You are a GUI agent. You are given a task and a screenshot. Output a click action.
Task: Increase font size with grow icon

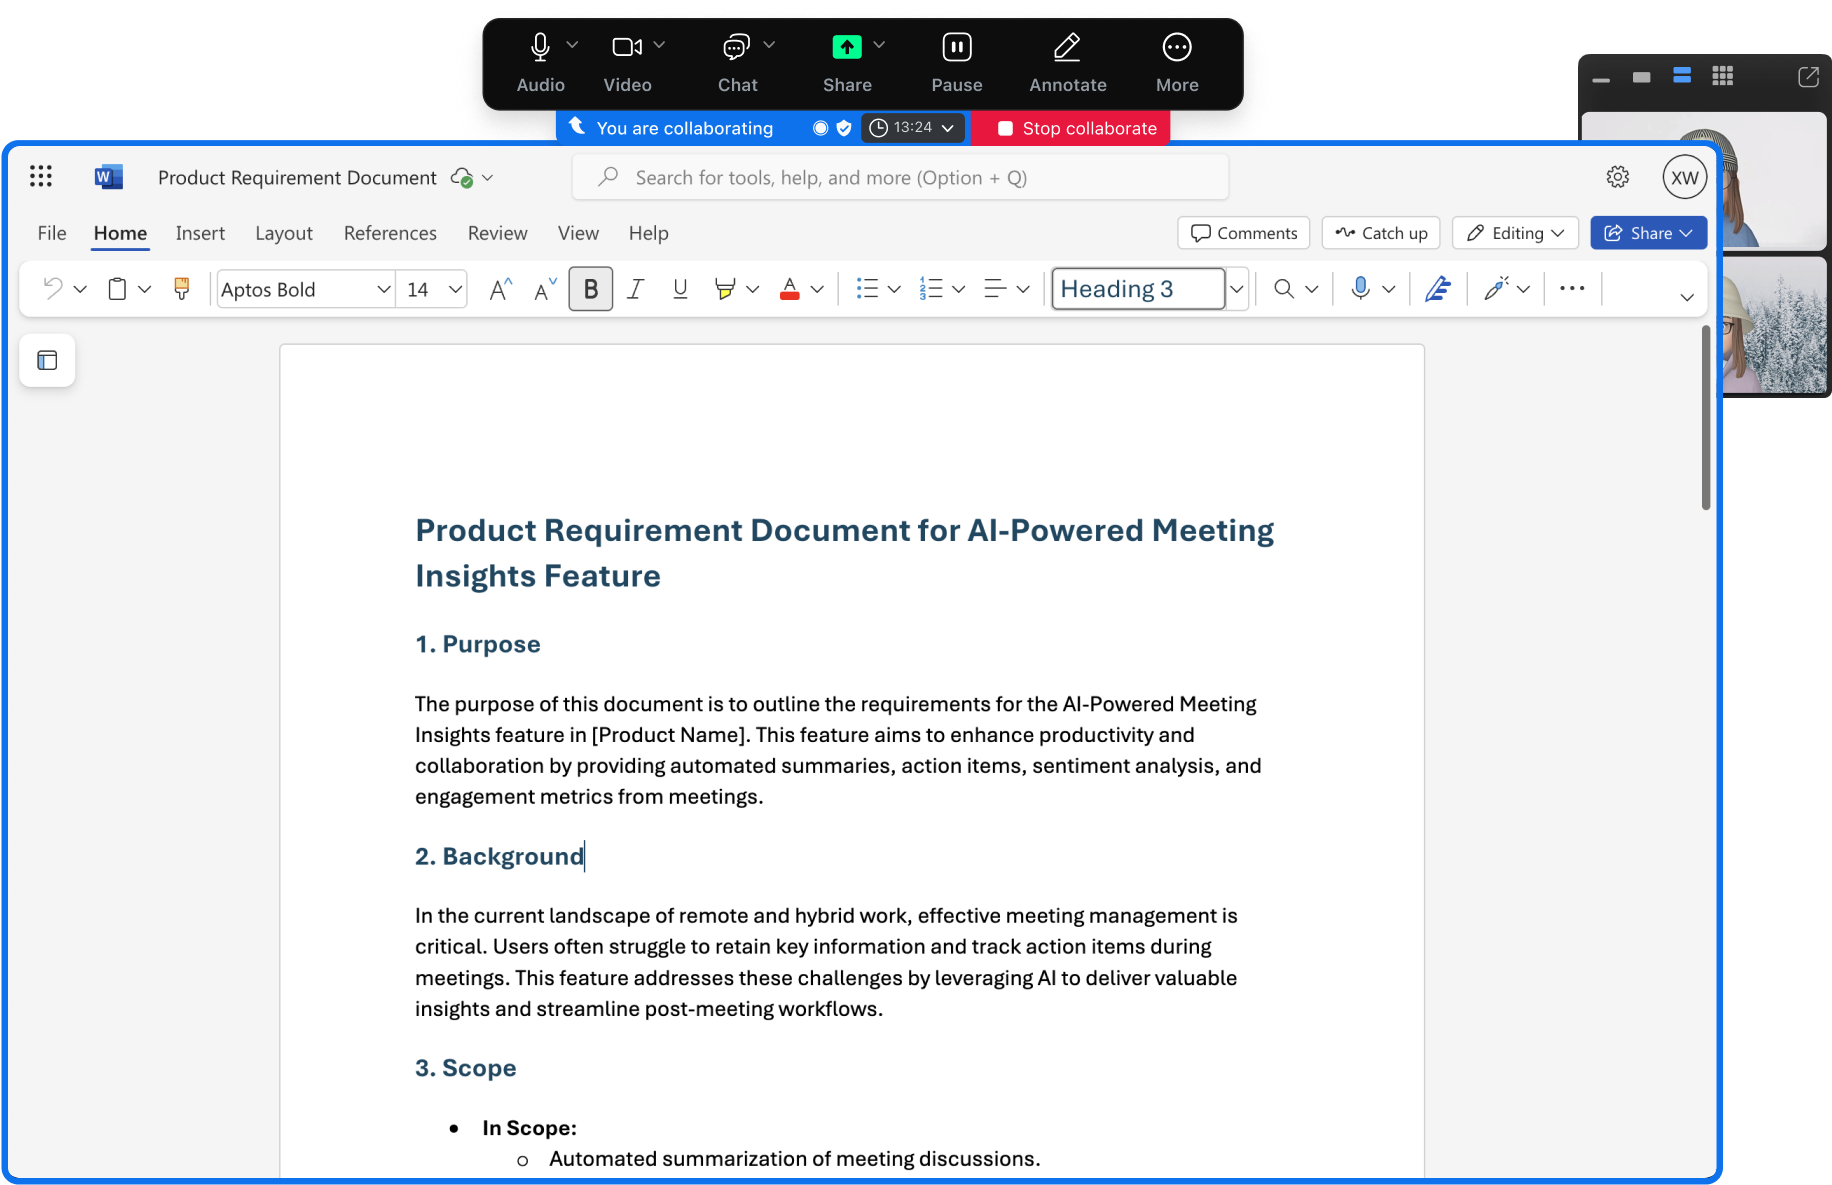coord(500,289)
